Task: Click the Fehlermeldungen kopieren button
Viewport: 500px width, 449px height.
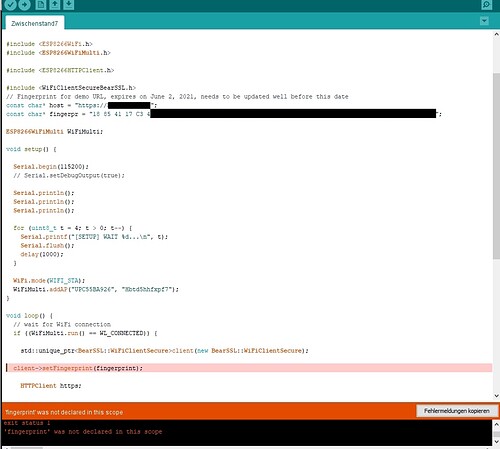Action: point(457,411)
